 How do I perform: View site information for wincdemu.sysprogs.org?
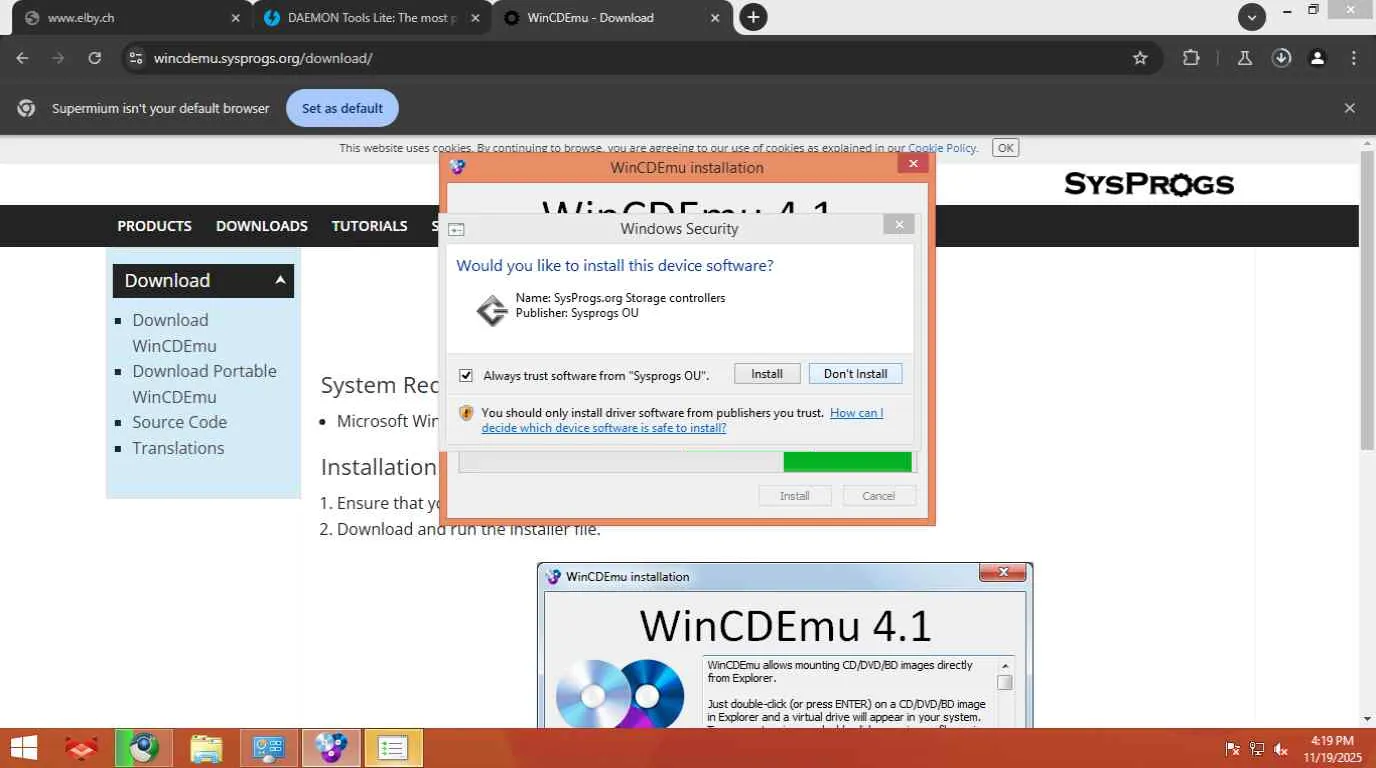136,58
